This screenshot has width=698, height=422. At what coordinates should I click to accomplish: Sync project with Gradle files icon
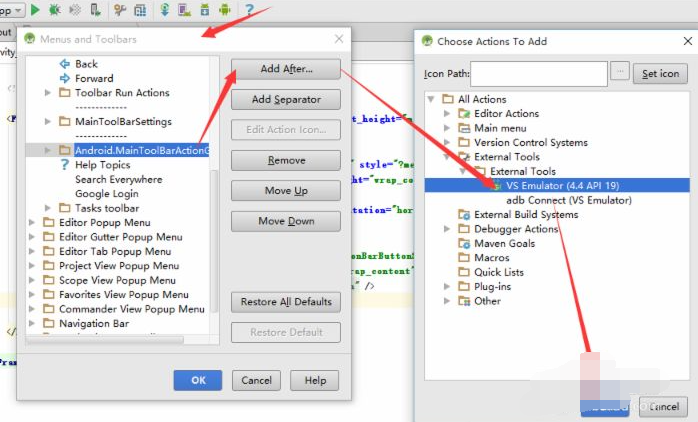click(165, 9)
